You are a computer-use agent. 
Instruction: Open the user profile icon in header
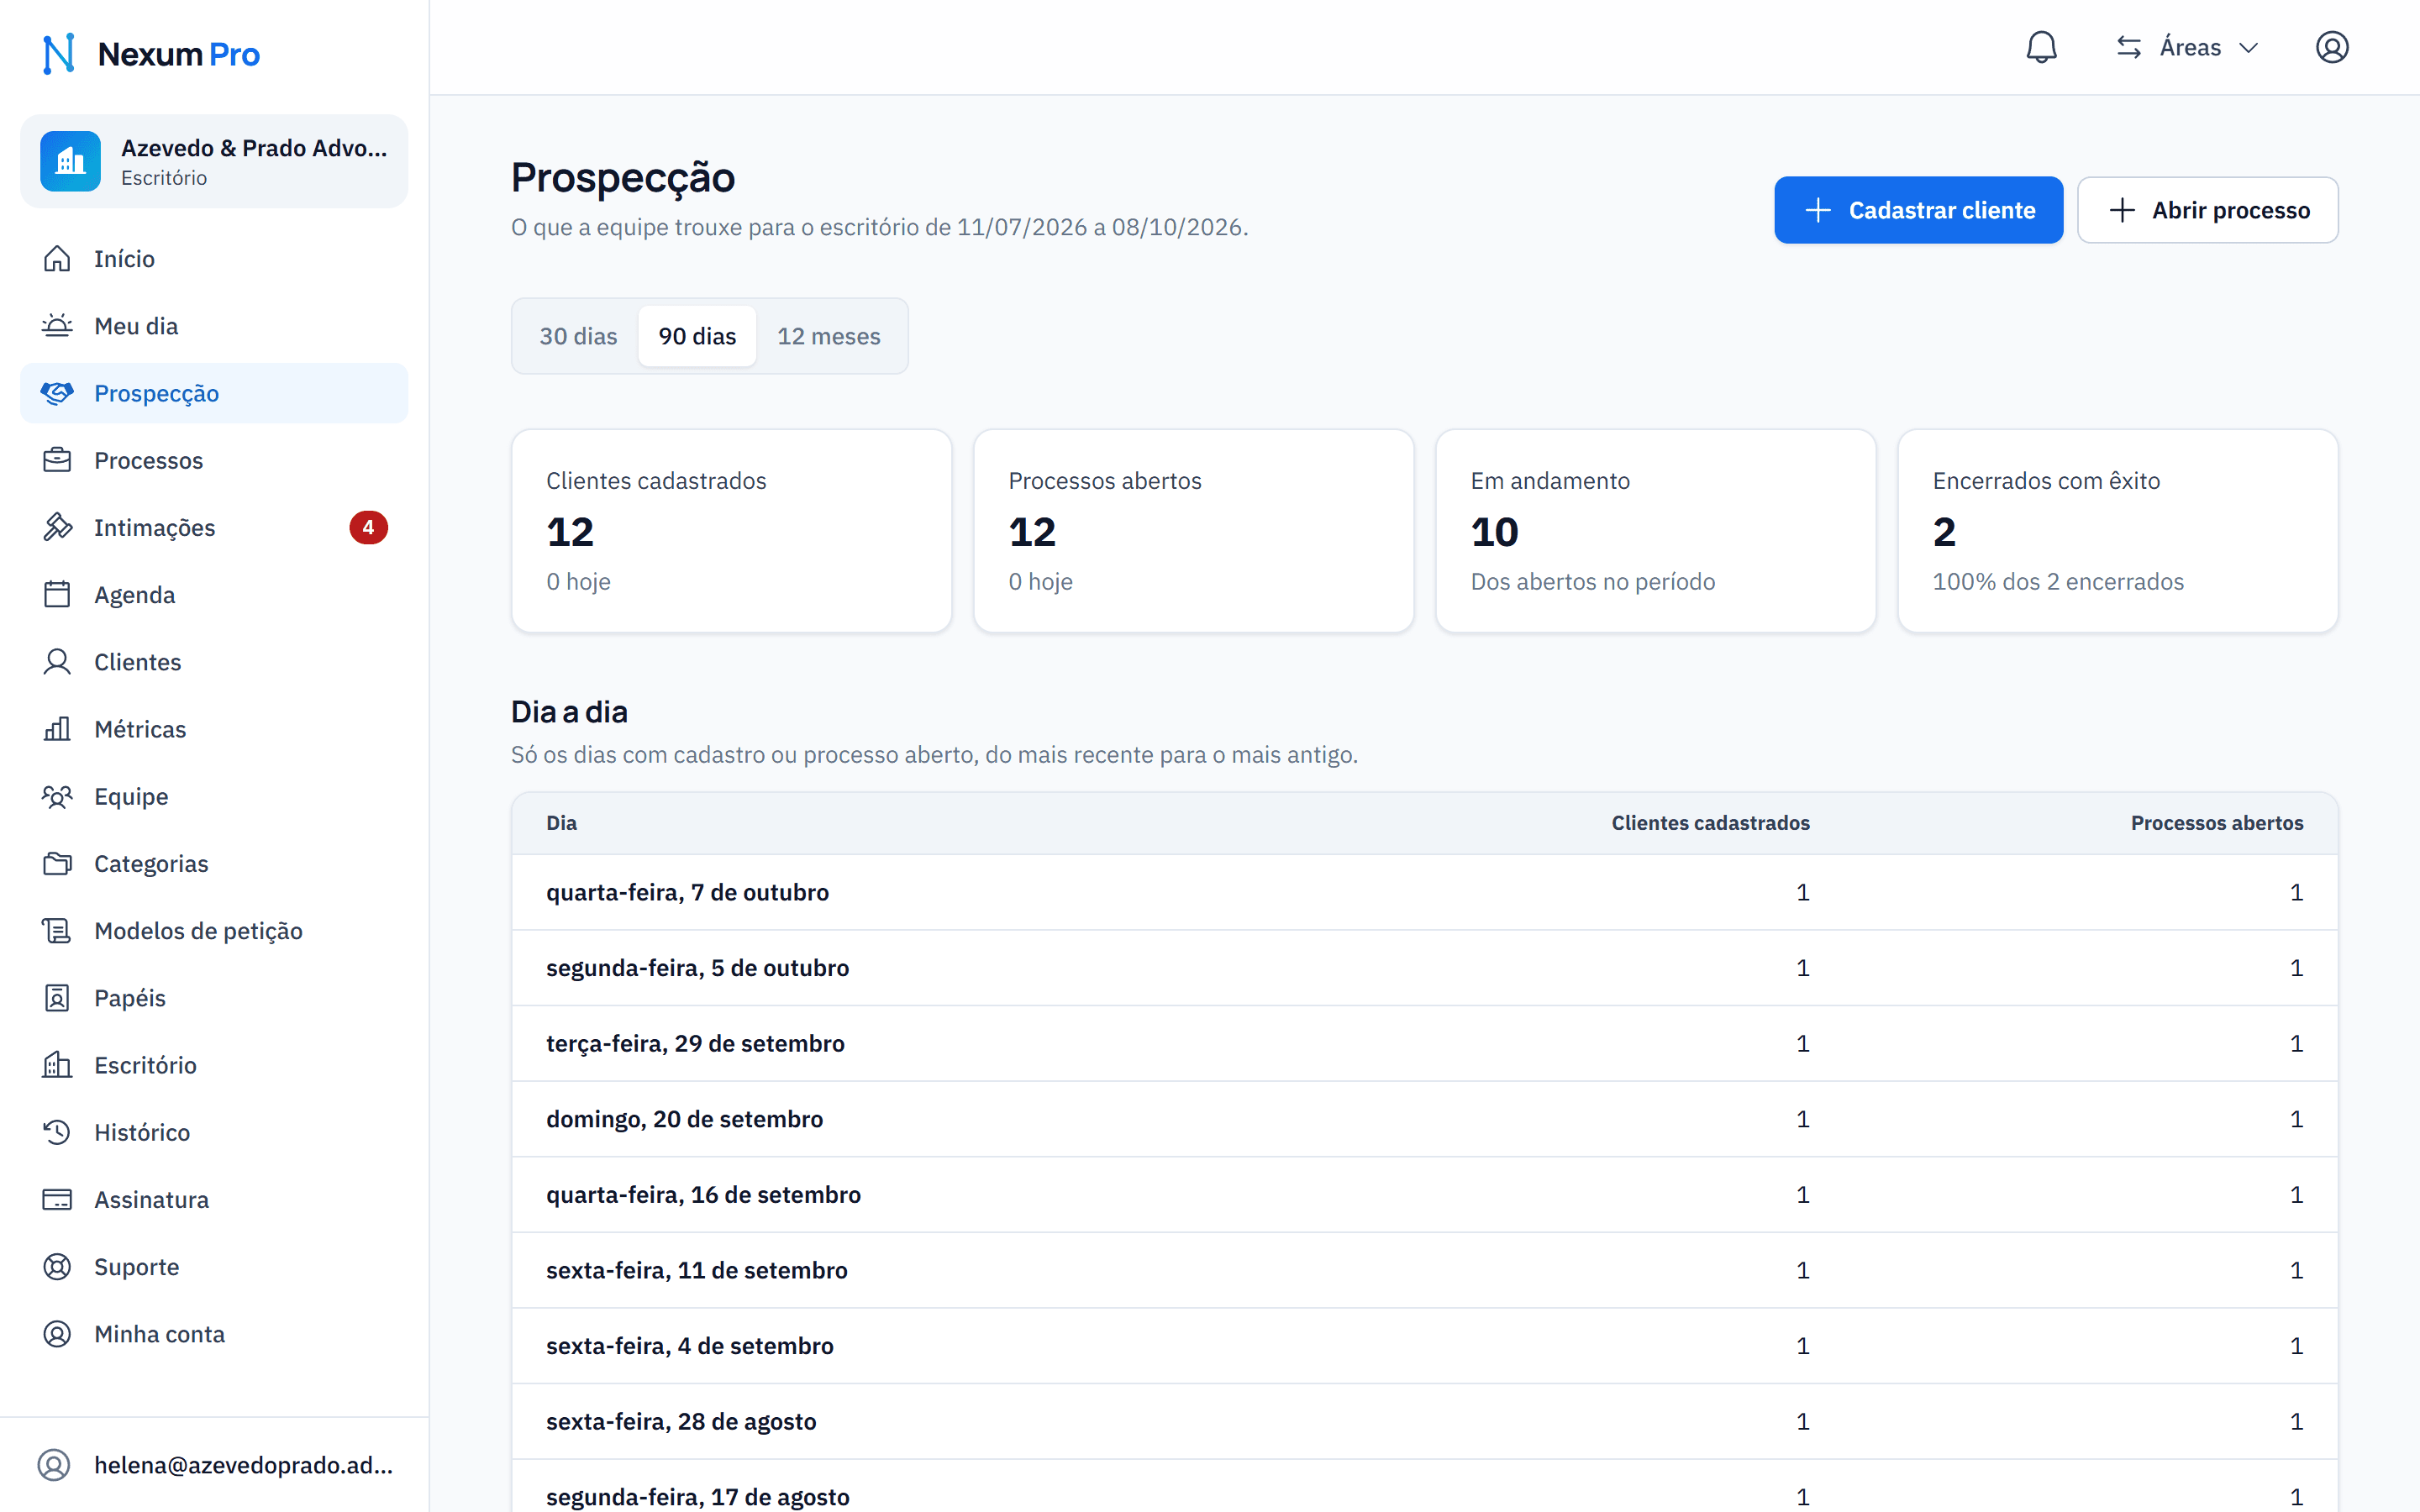click(x=2331, y=47)
